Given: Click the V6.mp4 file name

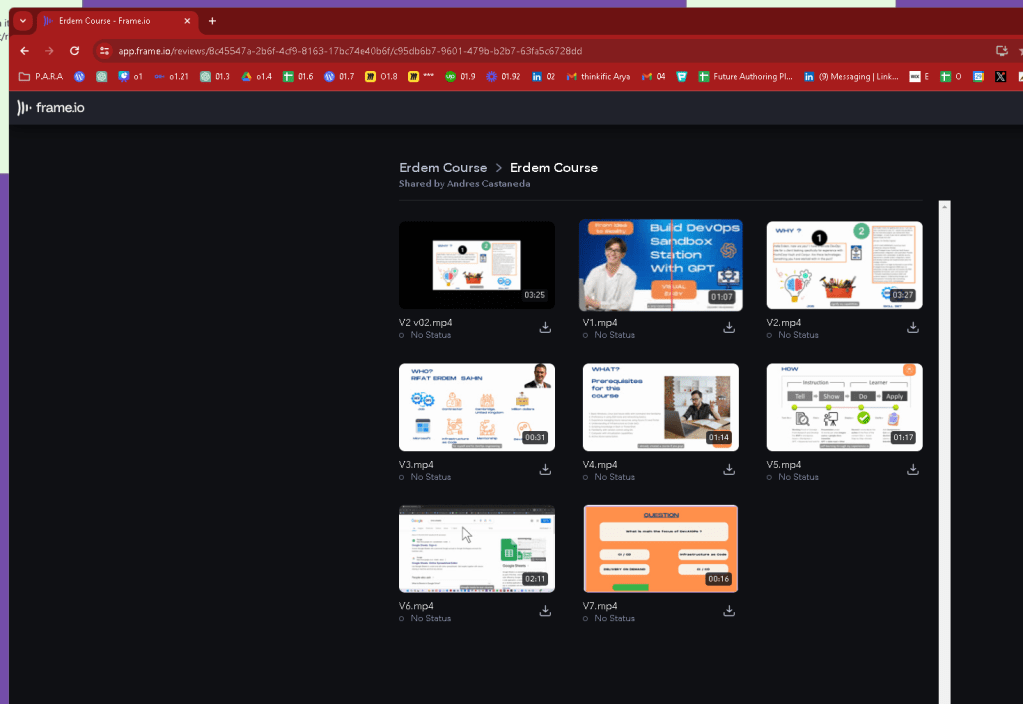Looking at the screenshot, I should (x=416, y=606).
